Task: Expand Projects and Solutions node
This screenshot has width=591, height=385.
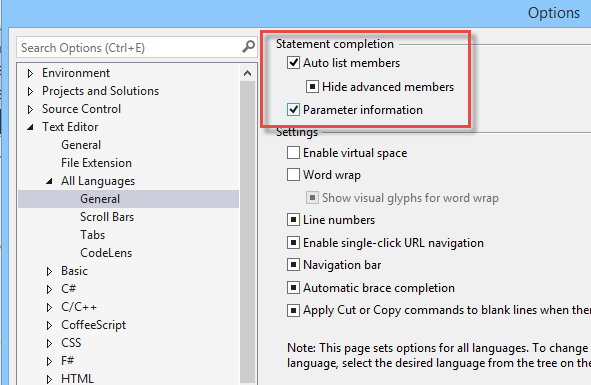Action: pyautogui.click(x=31, y=91)
